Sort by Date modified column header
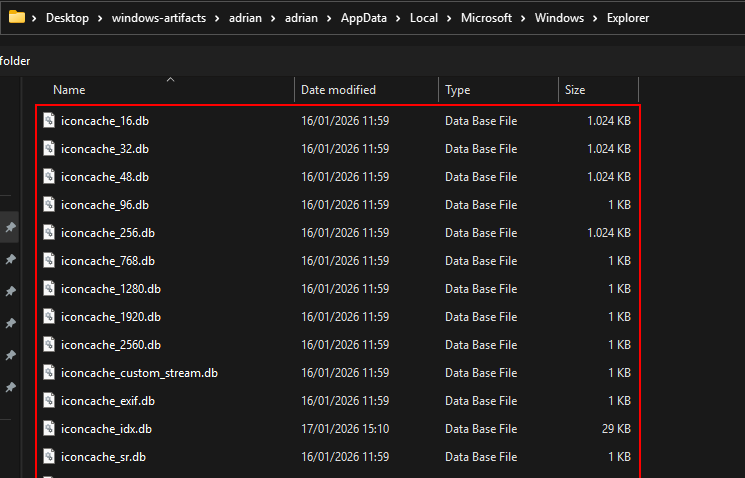 point(338,90)
